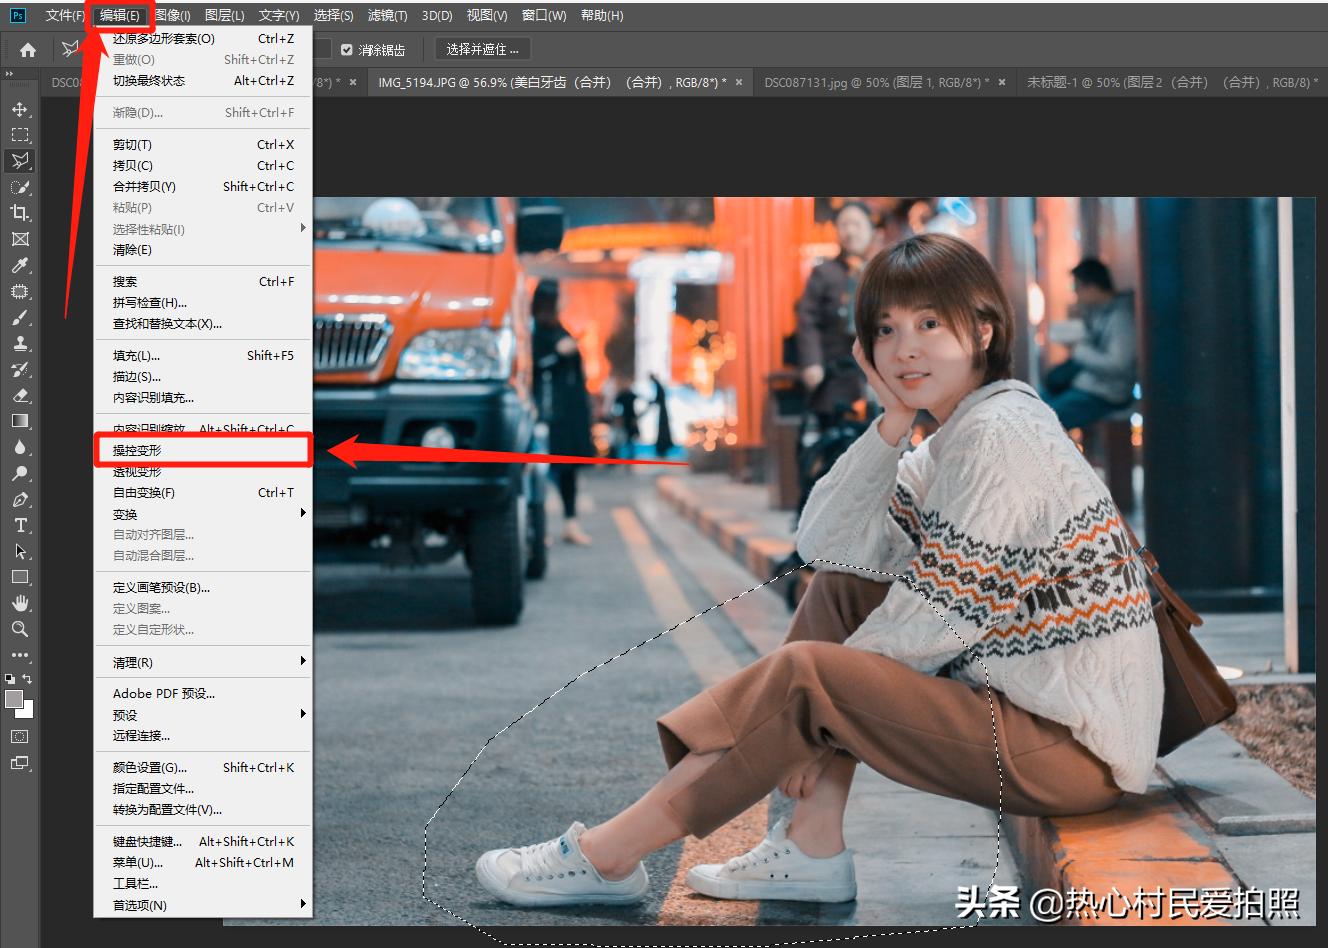
Task: Pick the Eyedropper tool
Action: [20, 266]
